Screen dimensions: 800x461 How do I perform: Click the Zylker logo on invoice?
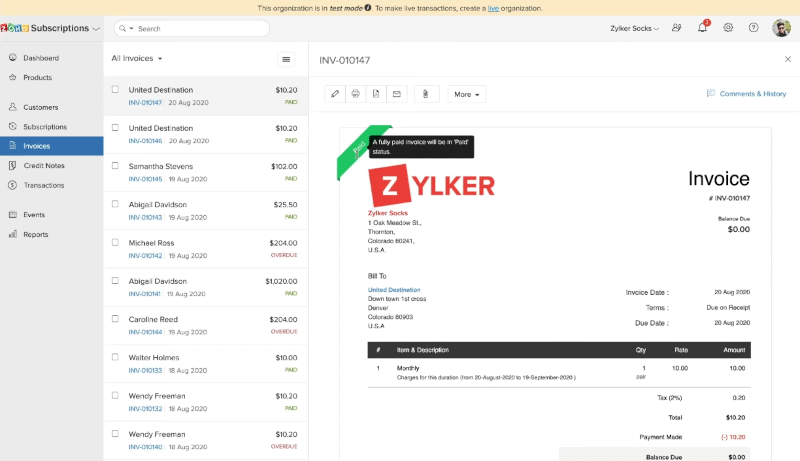[x=431, y=185]
